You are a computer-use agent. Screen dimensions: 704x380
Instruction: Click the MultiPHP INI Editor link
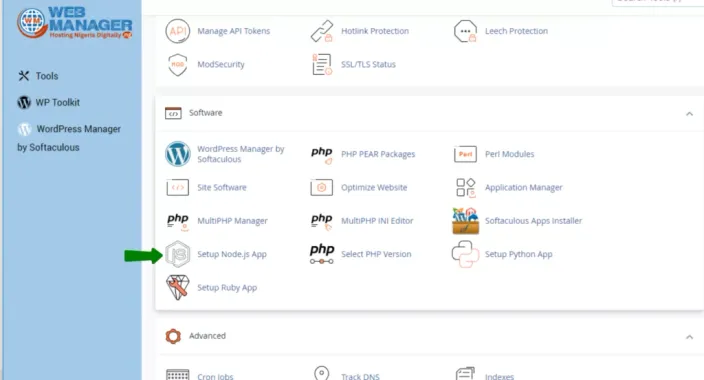377,221
